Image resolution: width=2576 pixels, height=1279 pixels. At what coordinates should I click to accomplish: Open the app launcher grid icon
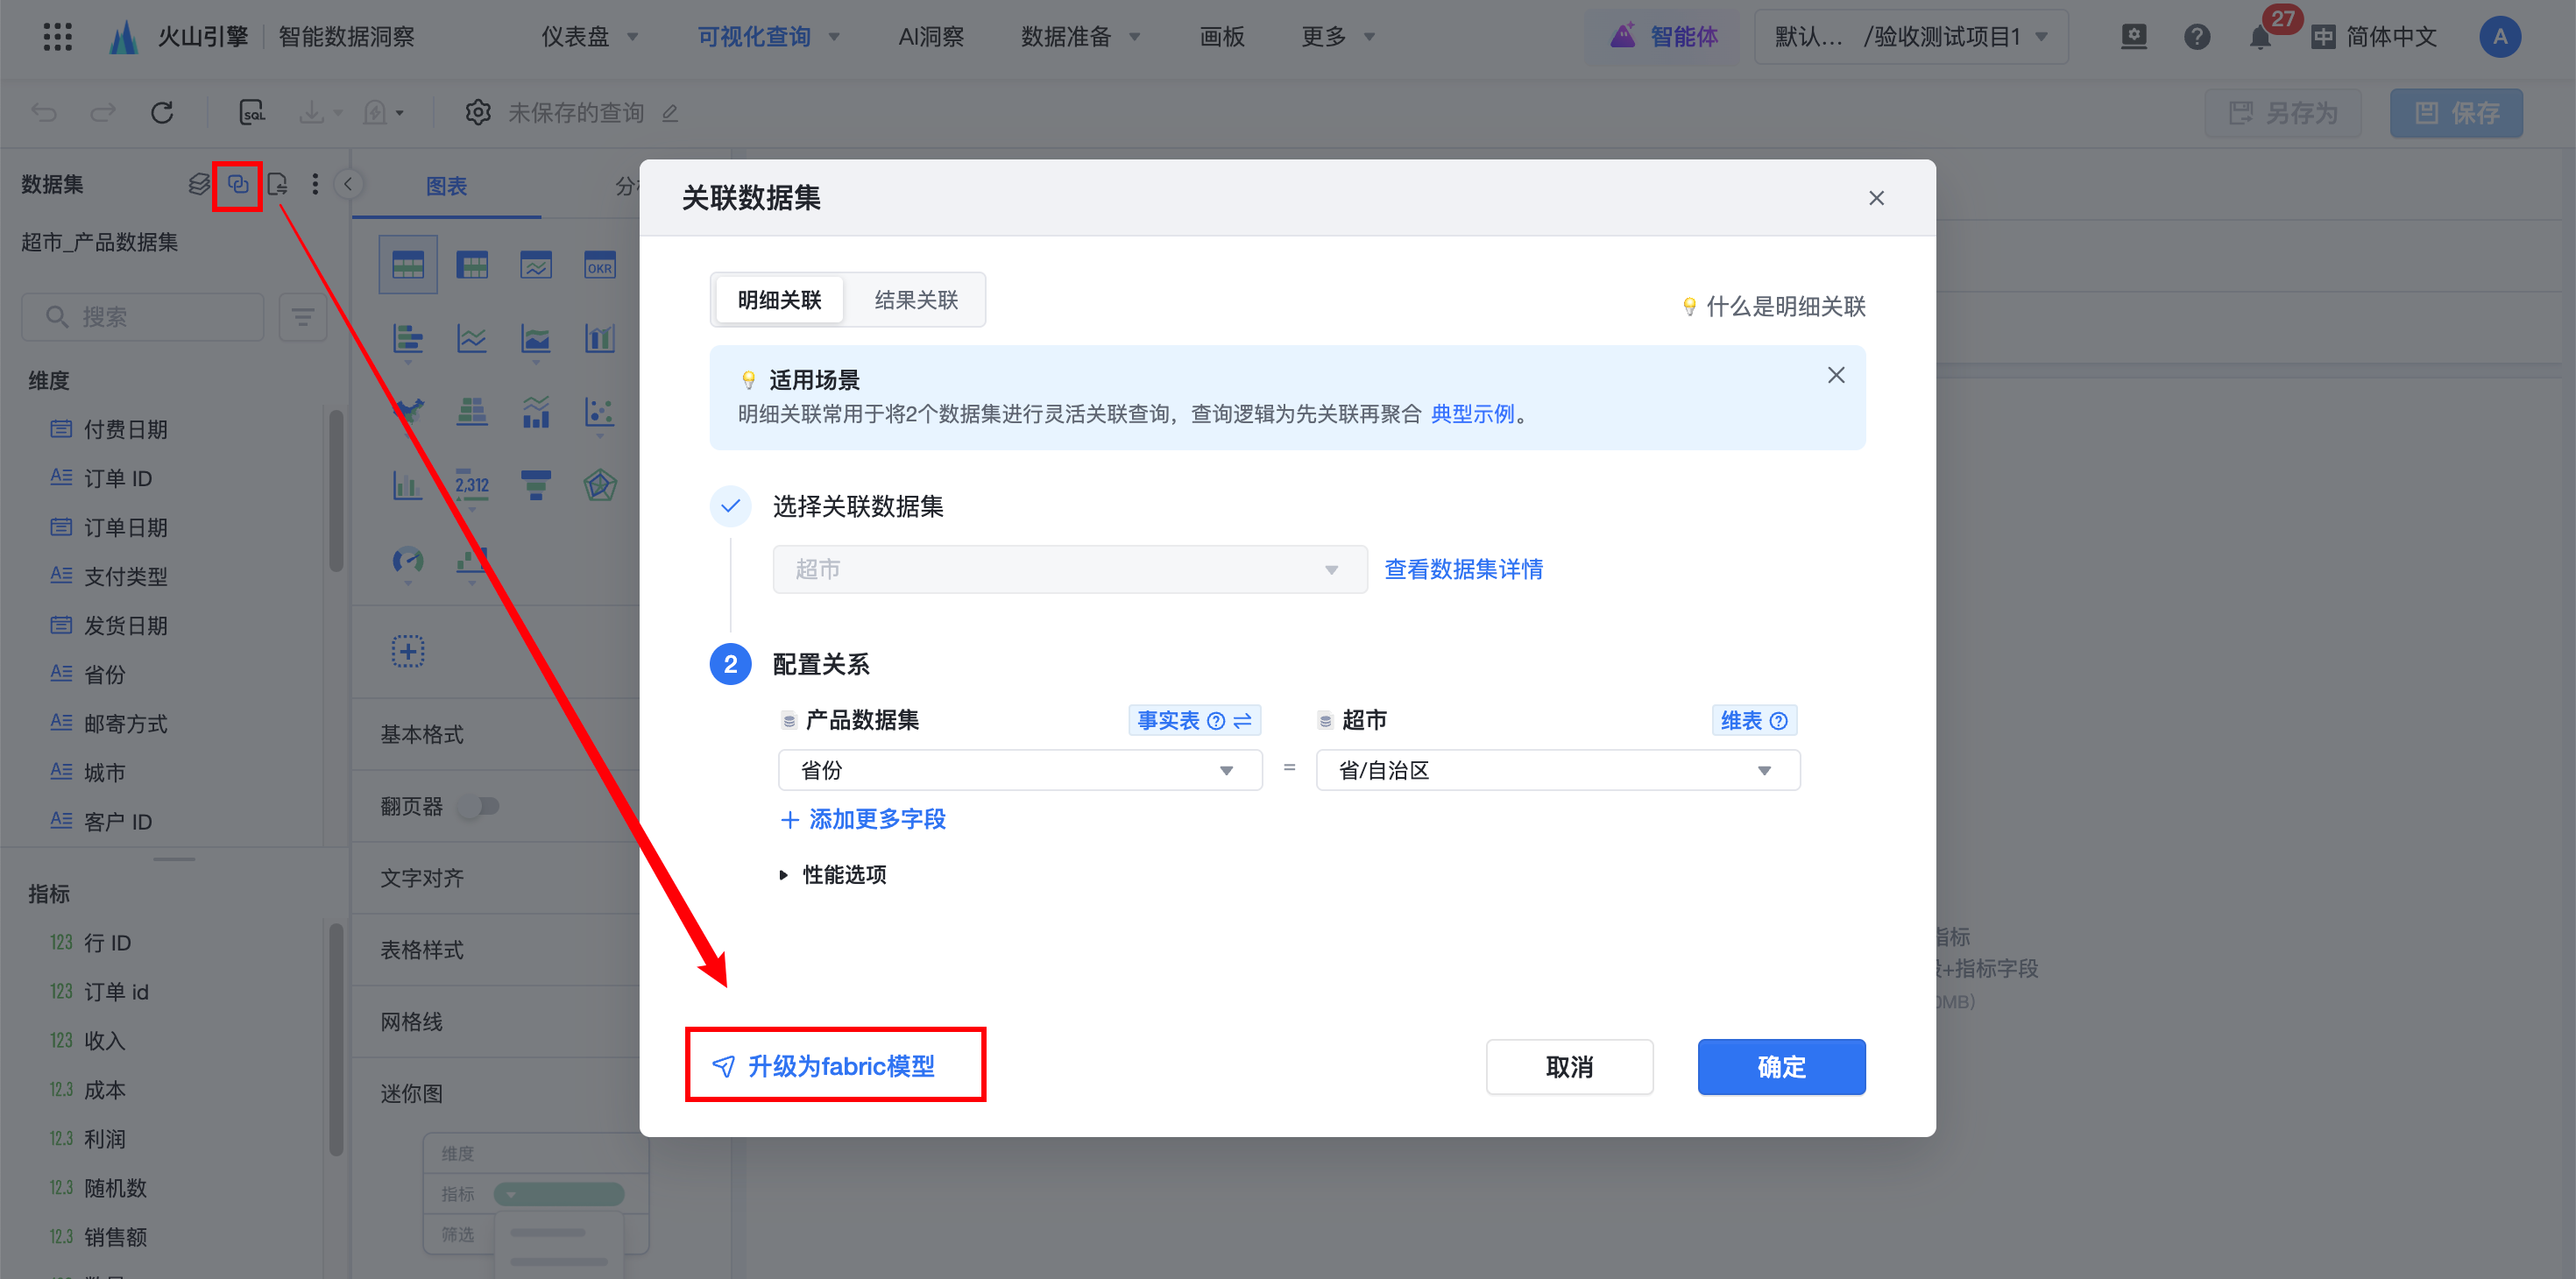(x=57, y=37)
